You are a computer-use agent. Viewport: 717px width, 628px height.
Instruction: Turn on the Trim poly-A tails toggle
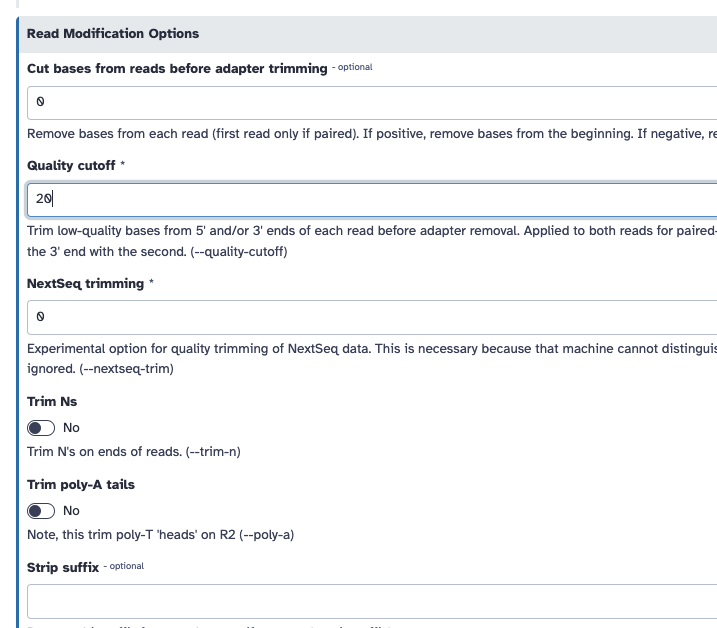41,511
